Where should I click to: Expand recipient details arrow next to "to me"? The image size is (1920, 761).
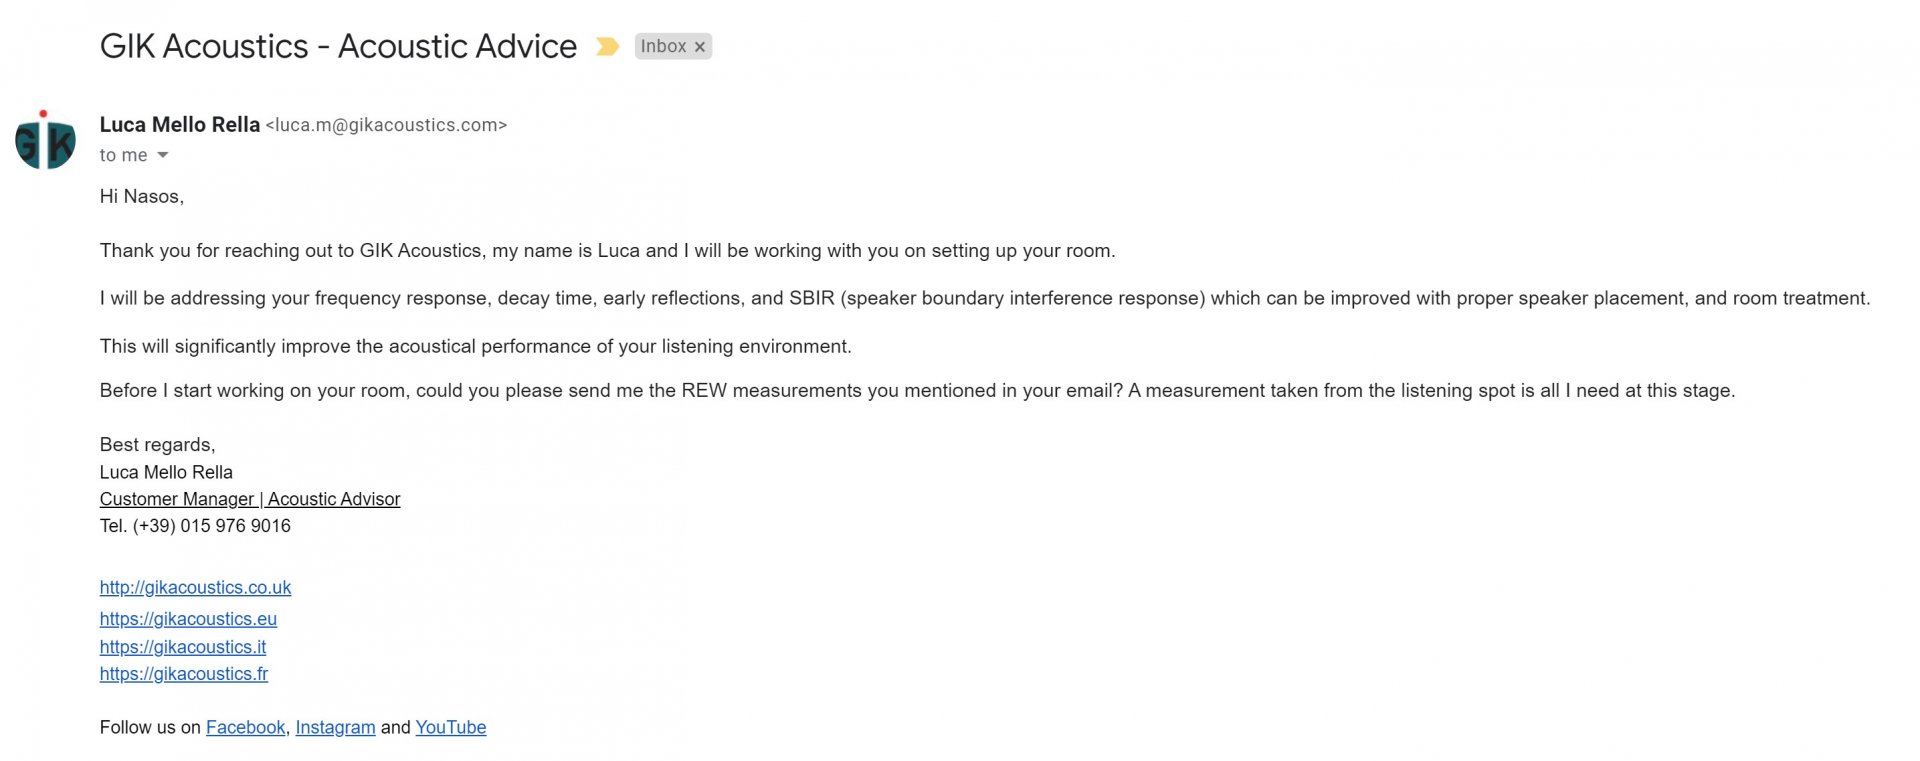tap(163, 155)
